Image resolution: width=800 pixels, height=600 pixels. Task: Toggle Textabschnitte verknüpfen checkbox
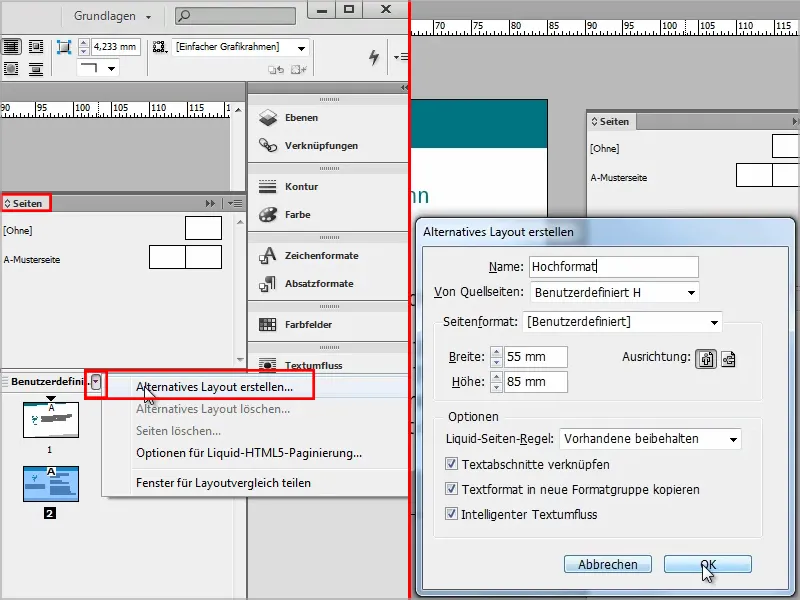pos(451,464)
